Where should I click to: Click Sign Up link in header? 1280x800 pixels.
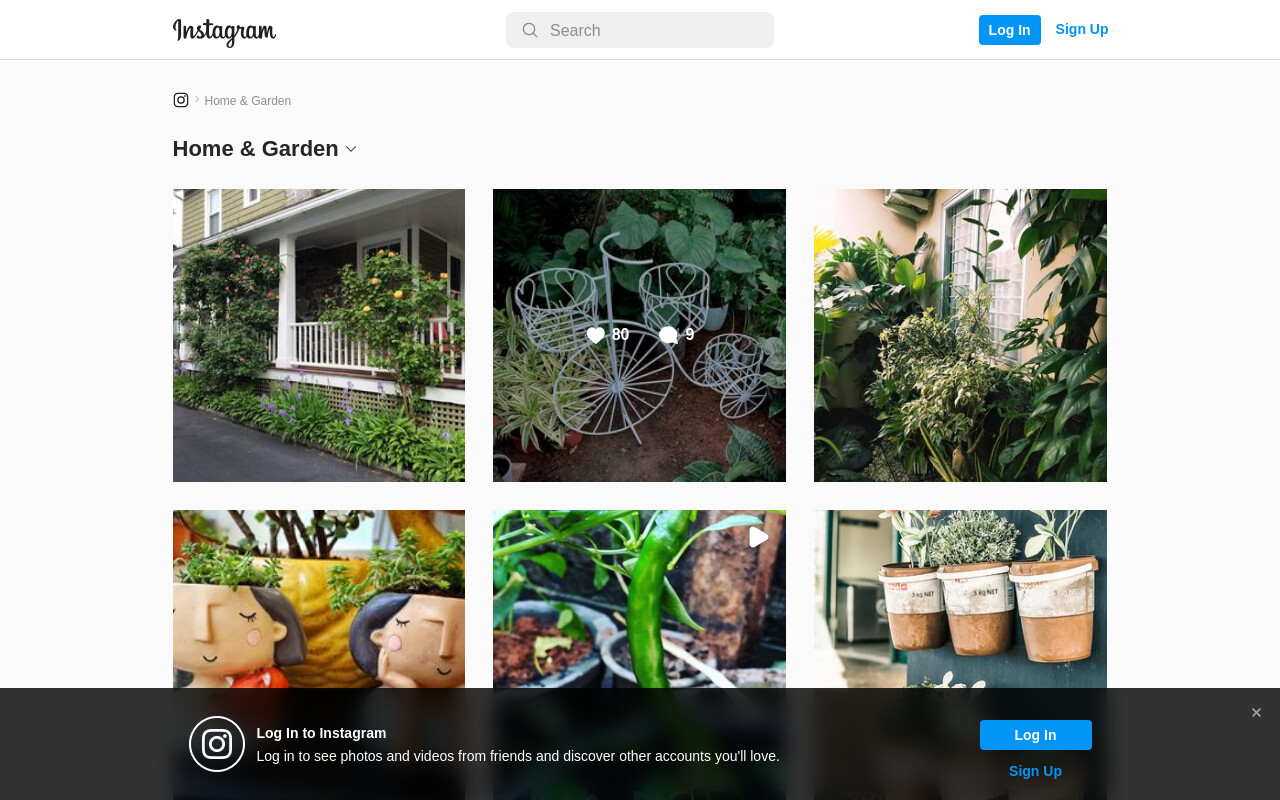pyautogui.click(x=1082, y=29)
